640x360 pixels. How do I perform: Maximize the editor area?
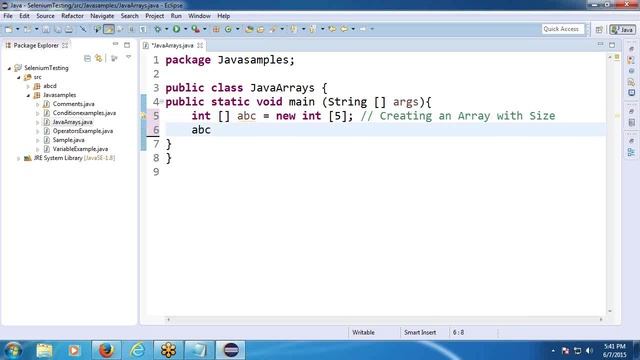click(612, 45)
